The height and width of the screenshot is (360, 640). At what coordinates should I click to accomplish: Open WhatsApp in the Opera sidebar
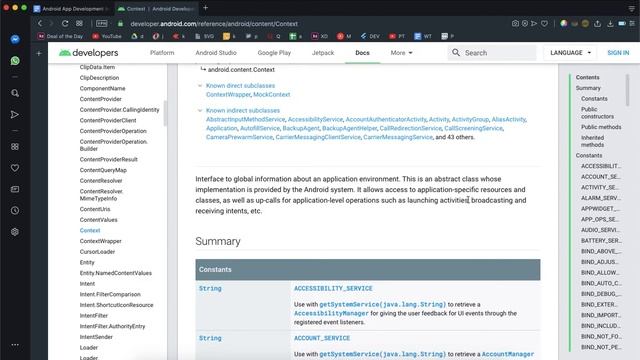pyautogui.click(x=15, y=61)
